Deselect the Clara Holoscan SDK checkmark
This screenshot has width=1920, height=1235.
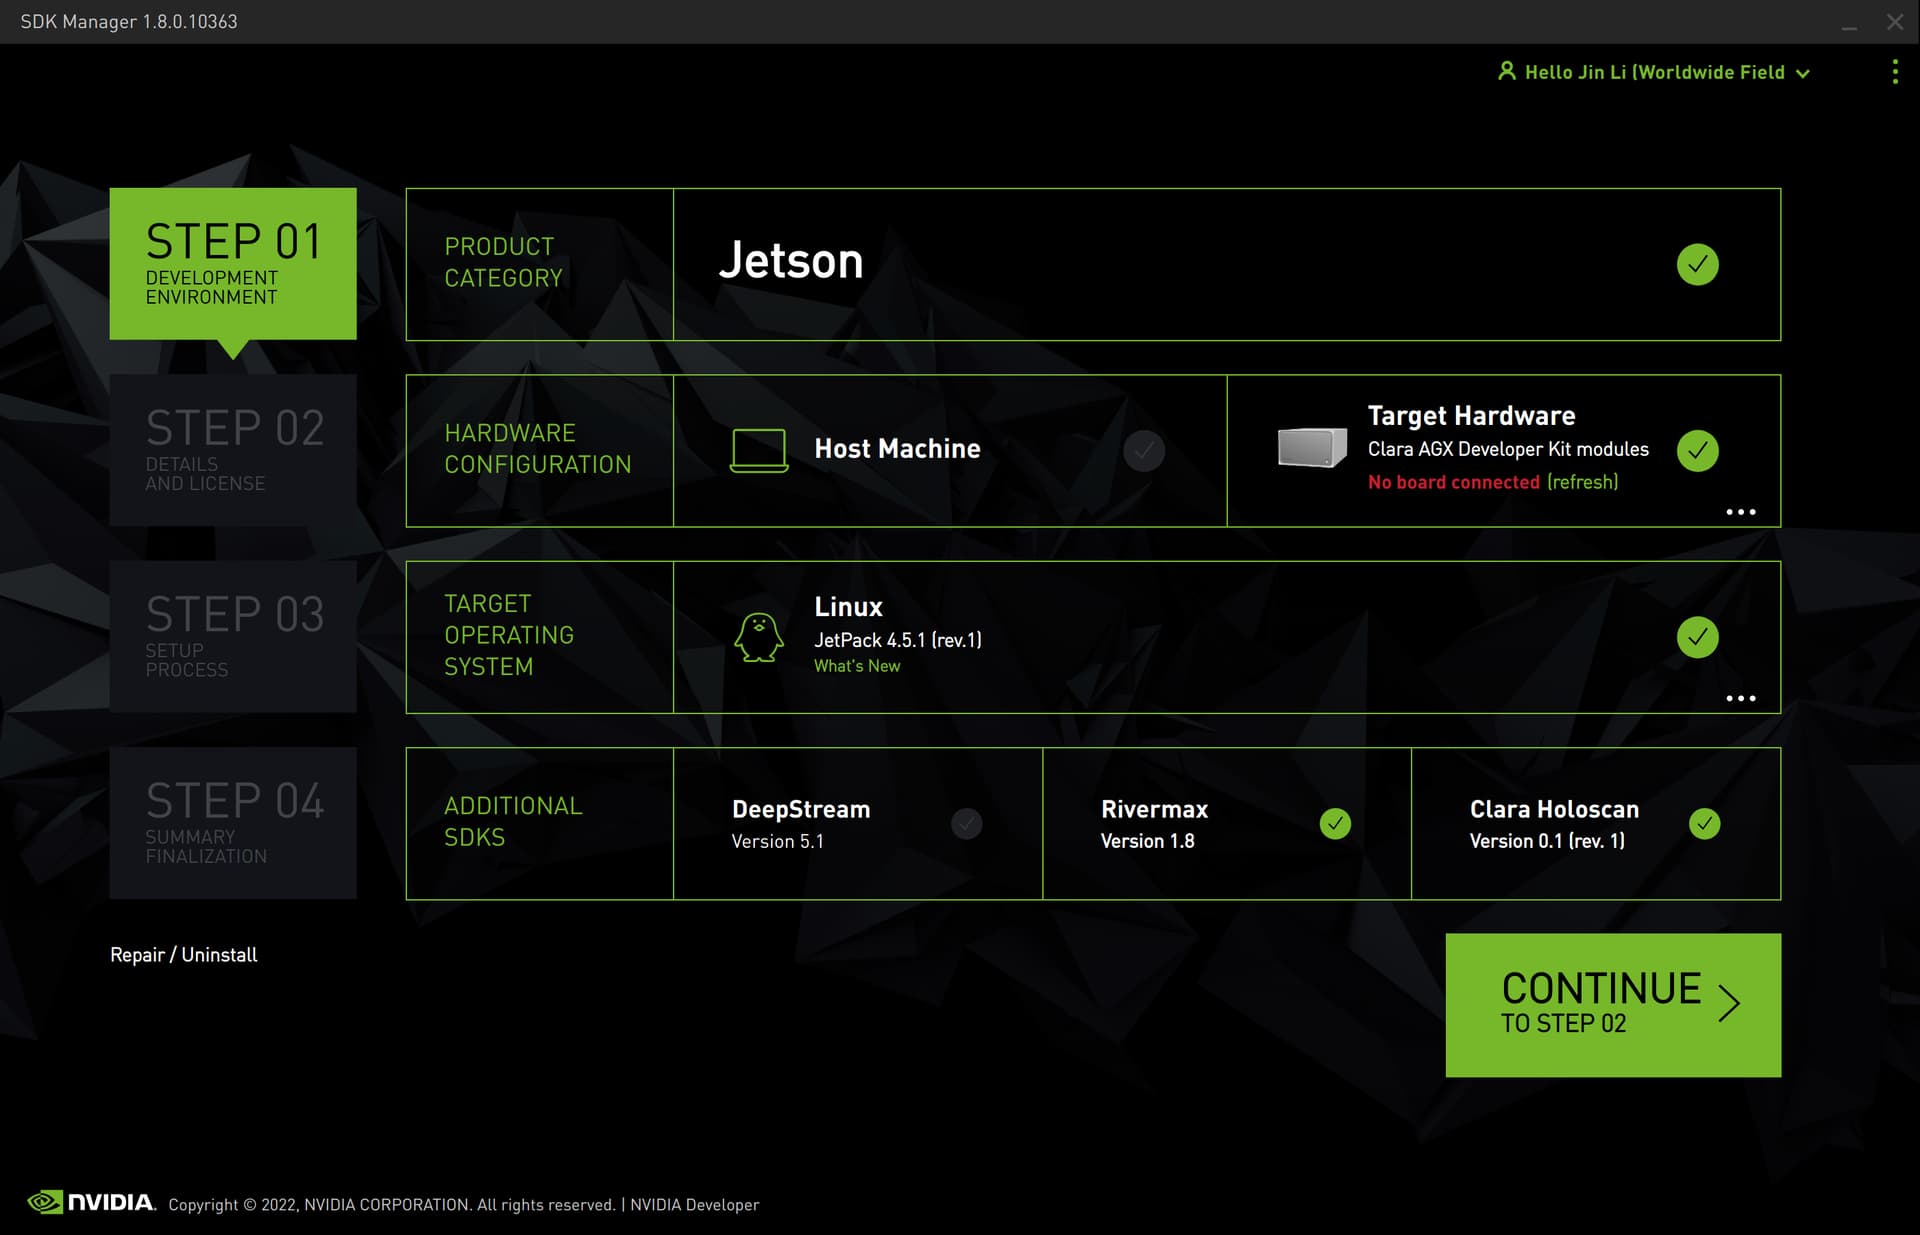coord(1704,824)
